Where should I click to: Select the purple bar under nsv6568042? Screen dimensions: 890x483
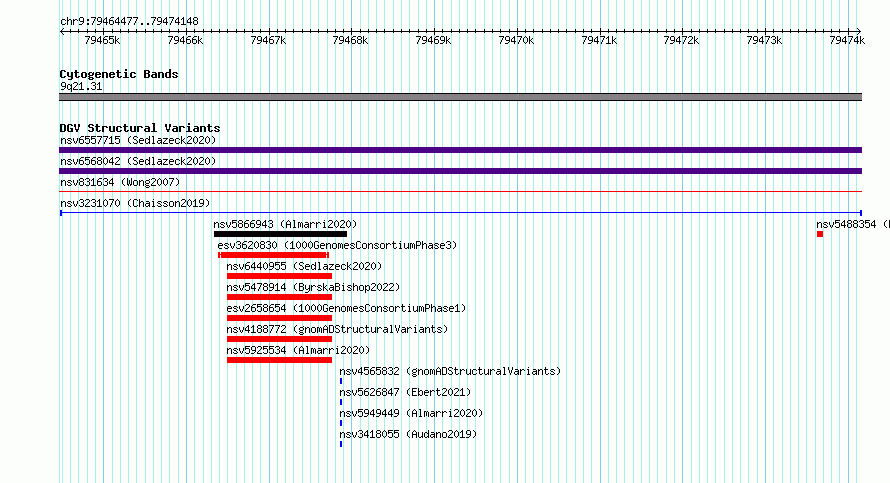(x=460, y=171)
